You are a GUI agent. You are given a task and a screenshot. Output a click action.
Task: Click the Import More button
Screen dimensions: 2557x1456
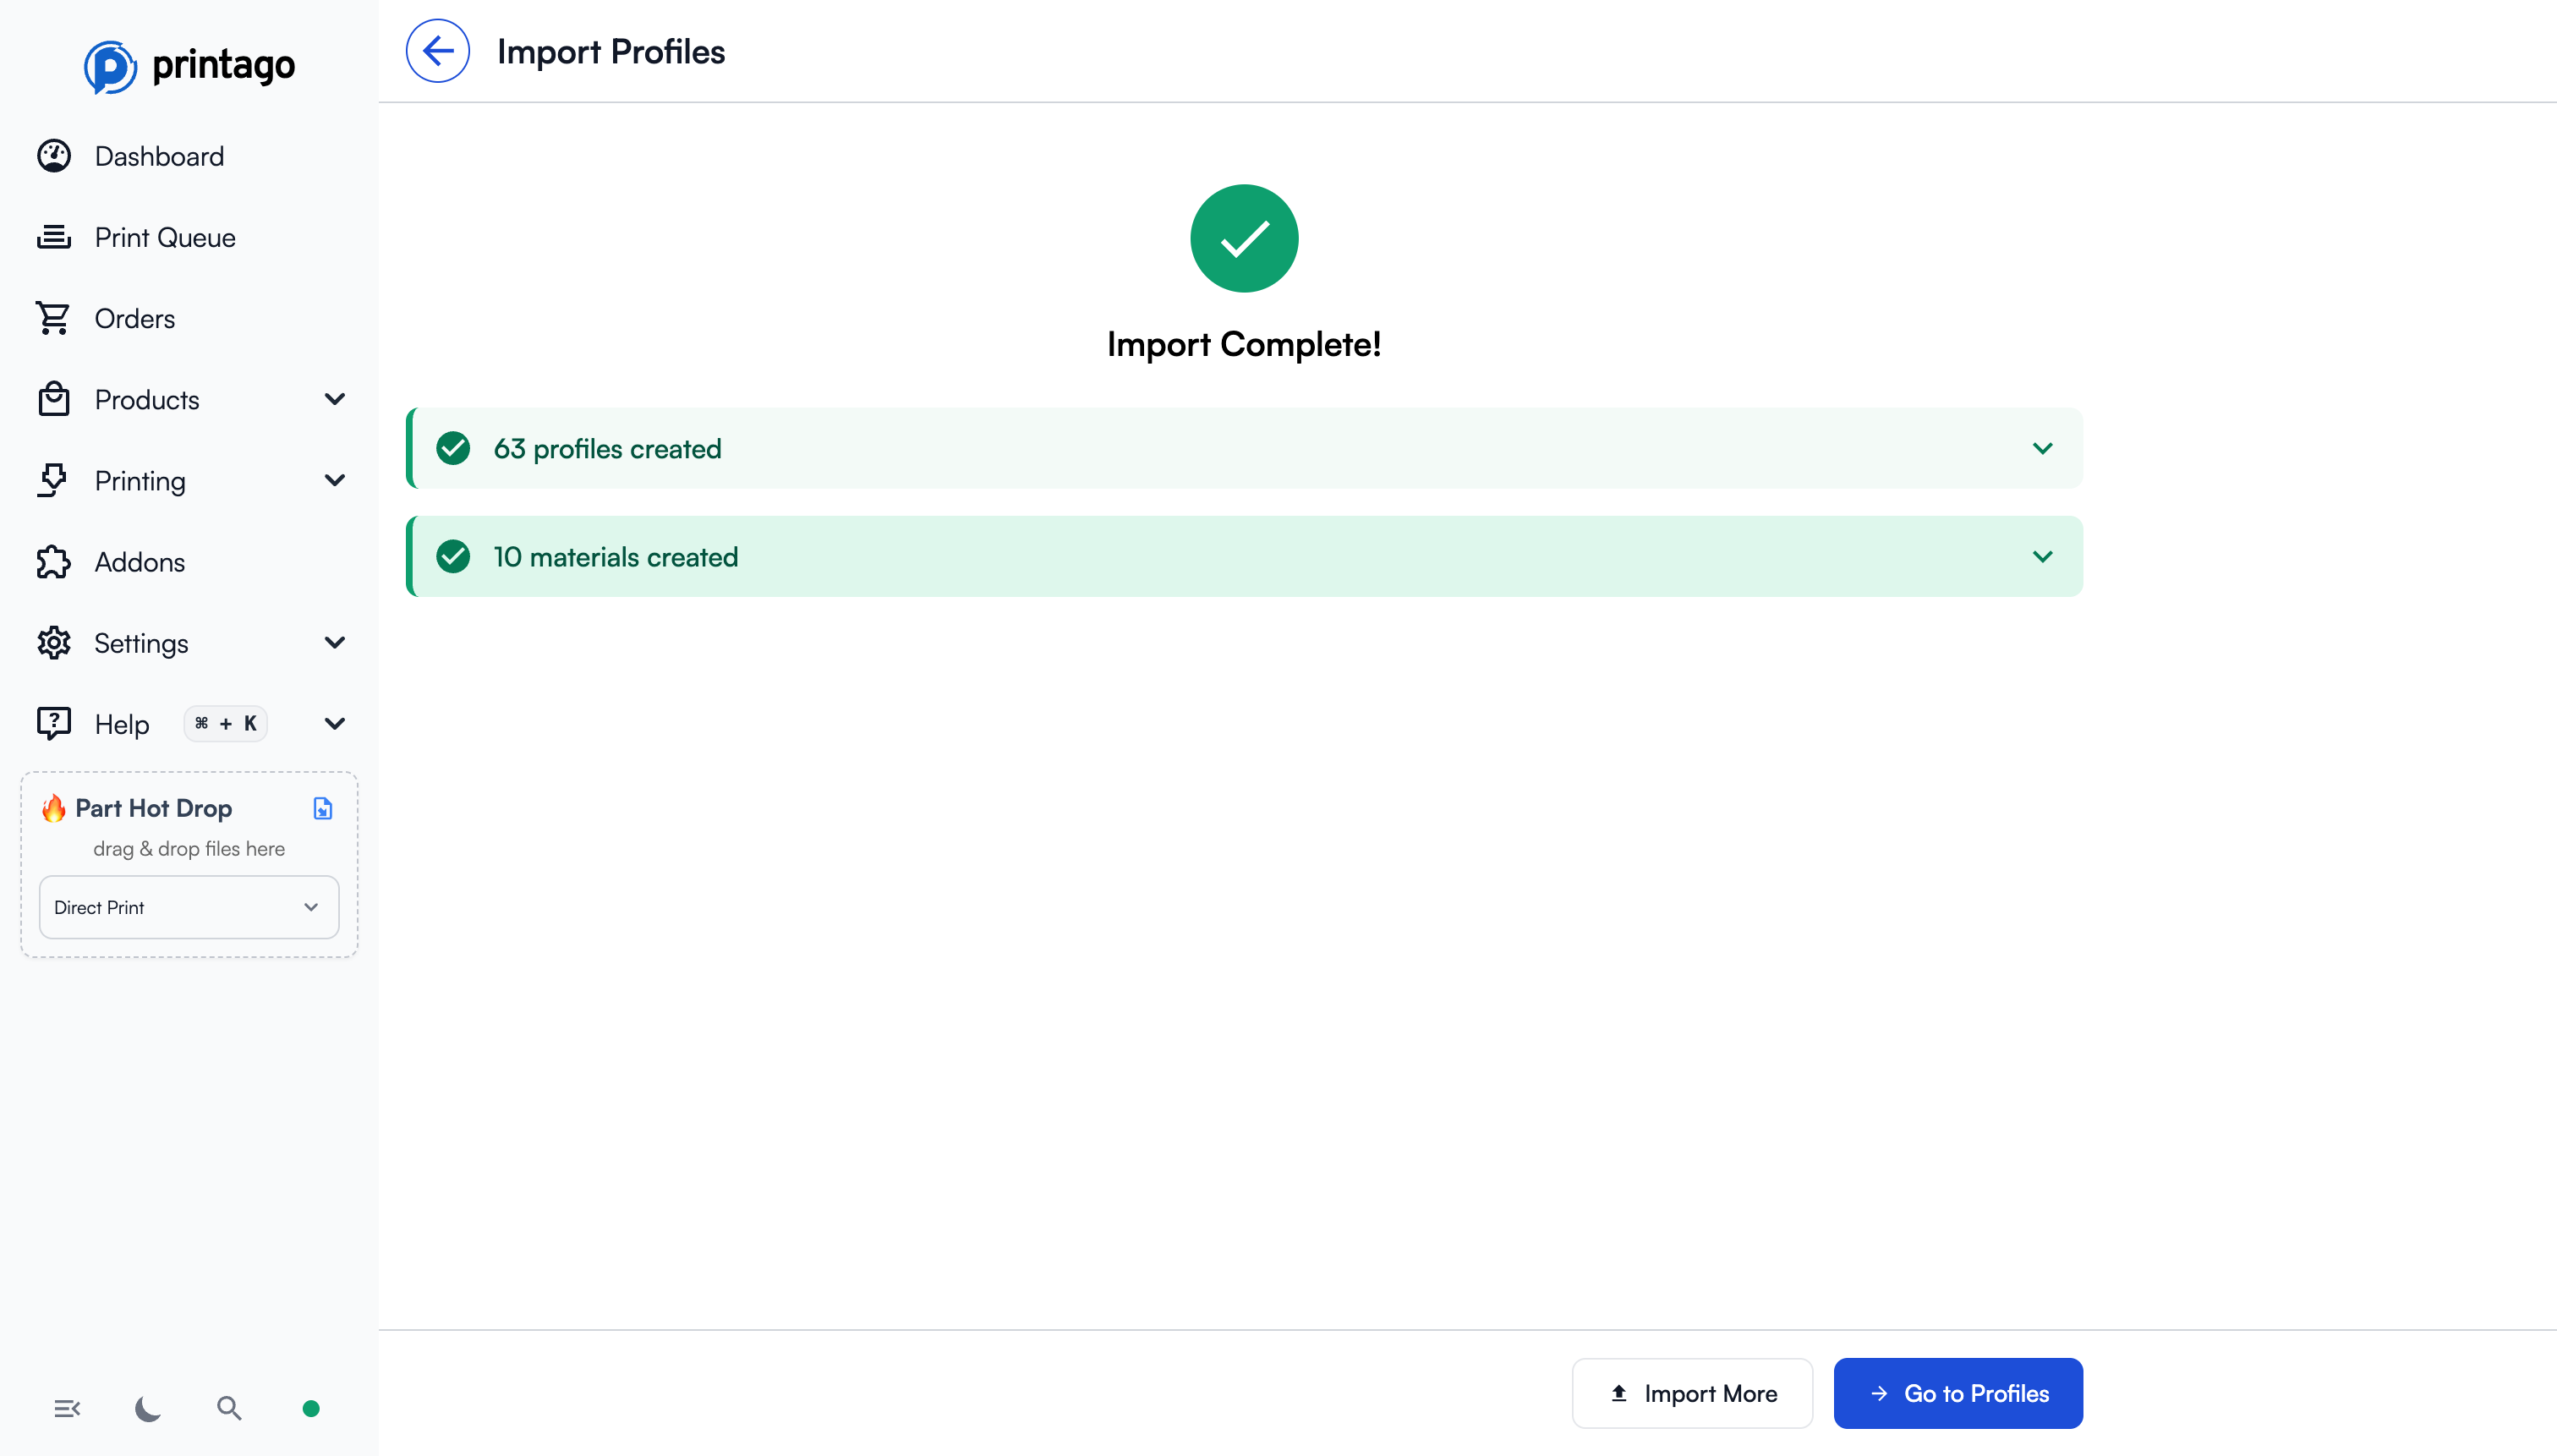(x=1692, y=1393)
